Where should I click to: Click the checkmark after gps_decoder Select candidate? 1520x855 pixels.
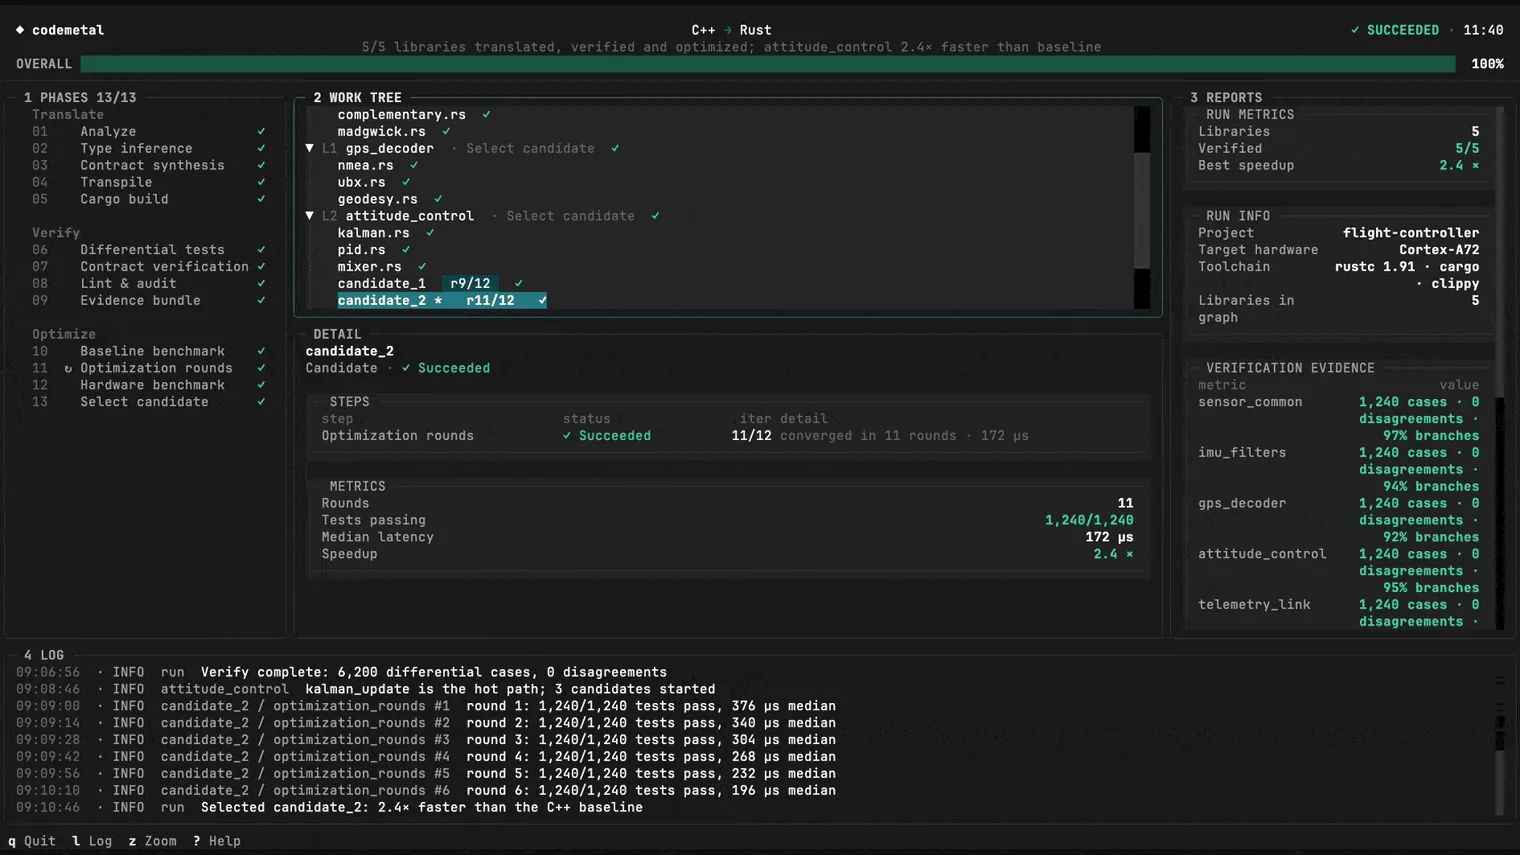point(615,148)
